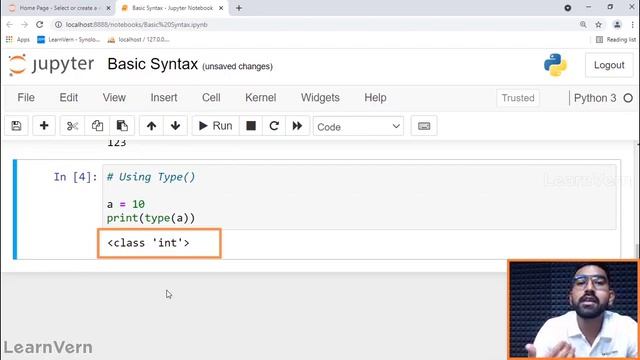This screenshot has height=360, width=640.
Task: Open the Cell menu
Action: [211, 98]
